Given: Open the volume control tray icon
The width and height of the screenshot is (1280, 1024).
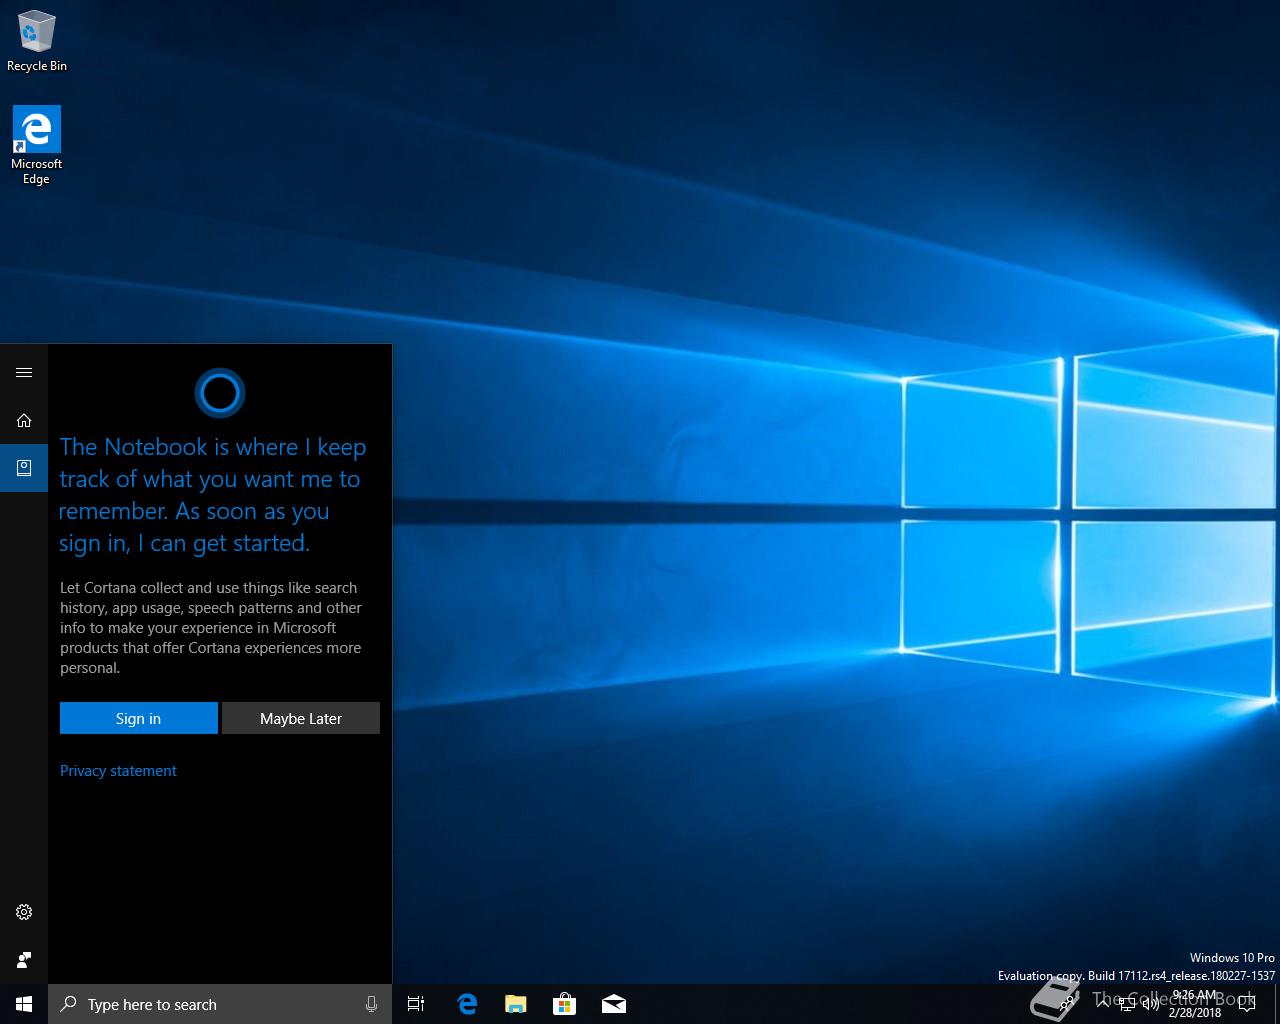Looking at the screenshot, I should pos(1150,1004).
